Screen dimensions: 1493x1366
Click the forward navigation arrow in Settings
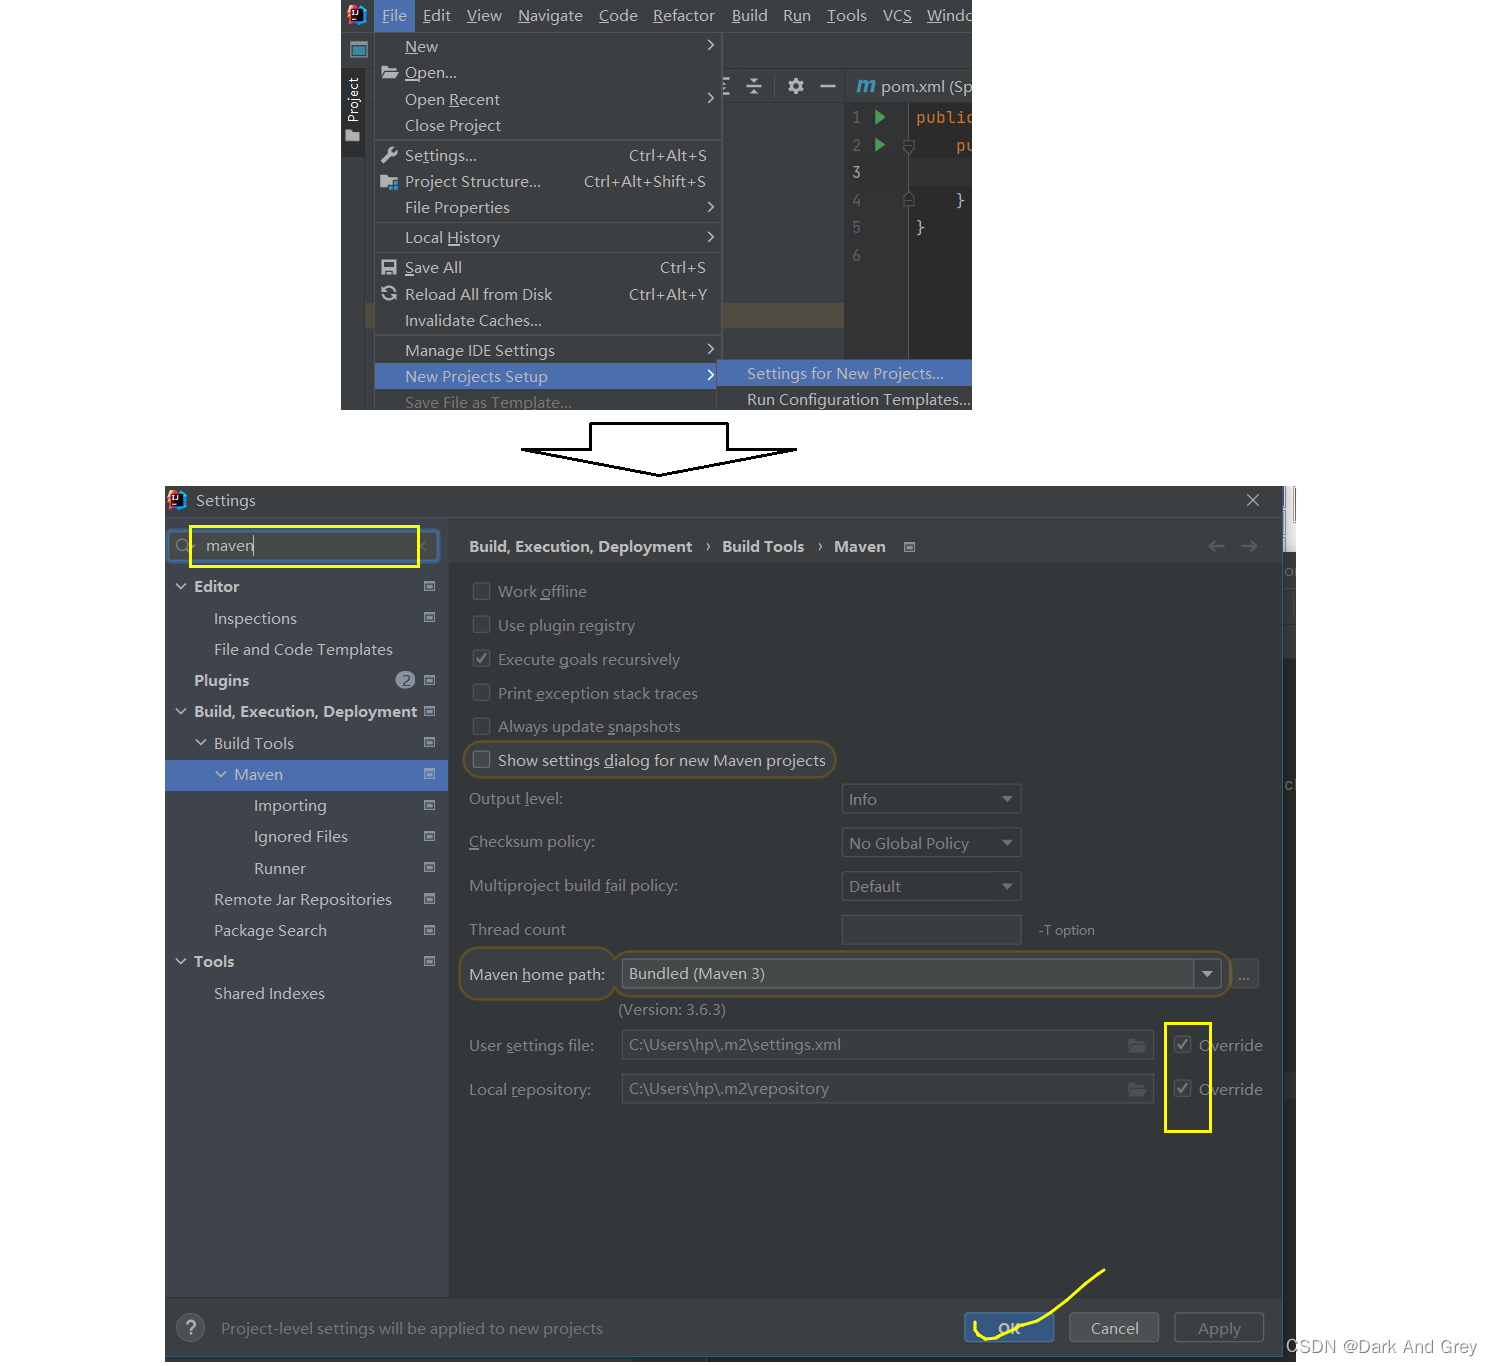click(1249, 546)
